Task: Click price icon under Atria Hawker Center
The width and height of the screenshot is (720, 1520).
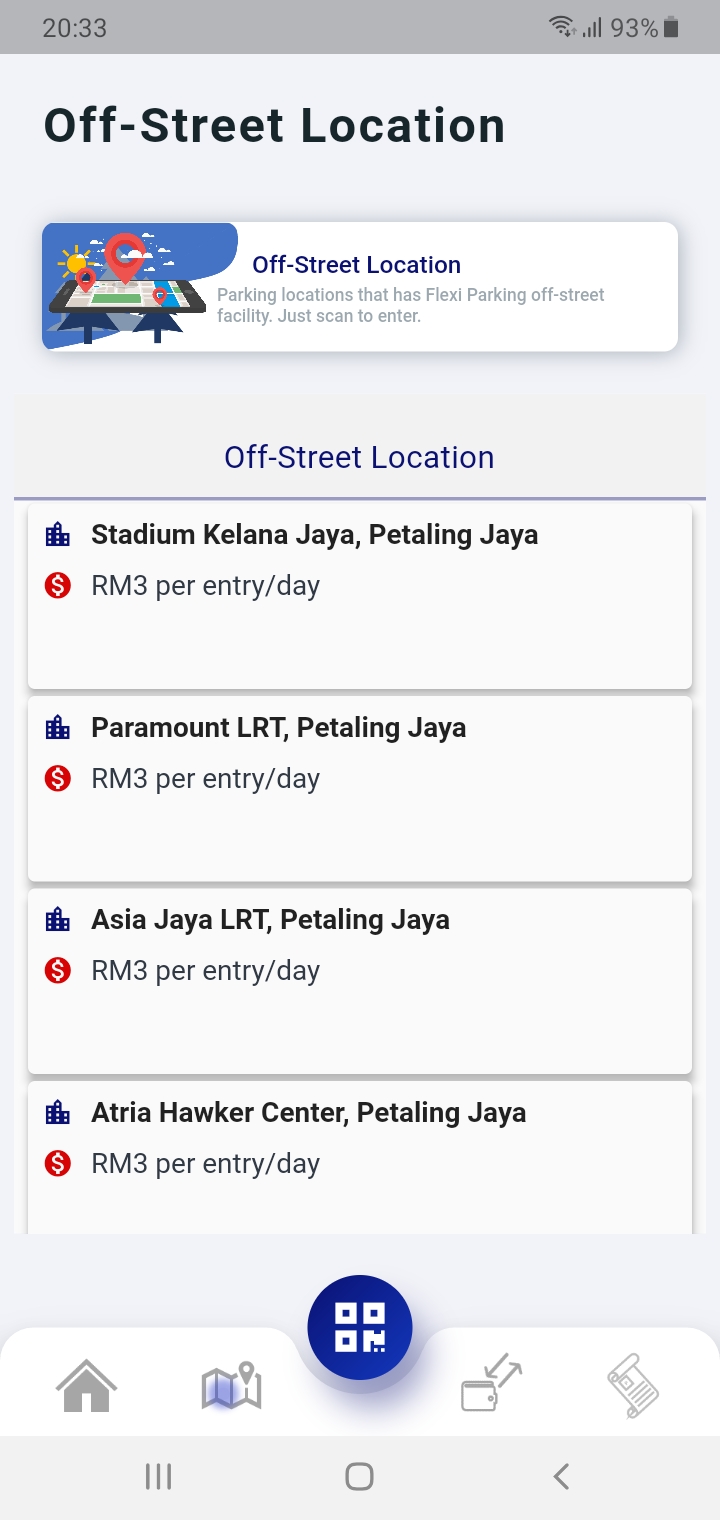Action: coord(58,1164)
